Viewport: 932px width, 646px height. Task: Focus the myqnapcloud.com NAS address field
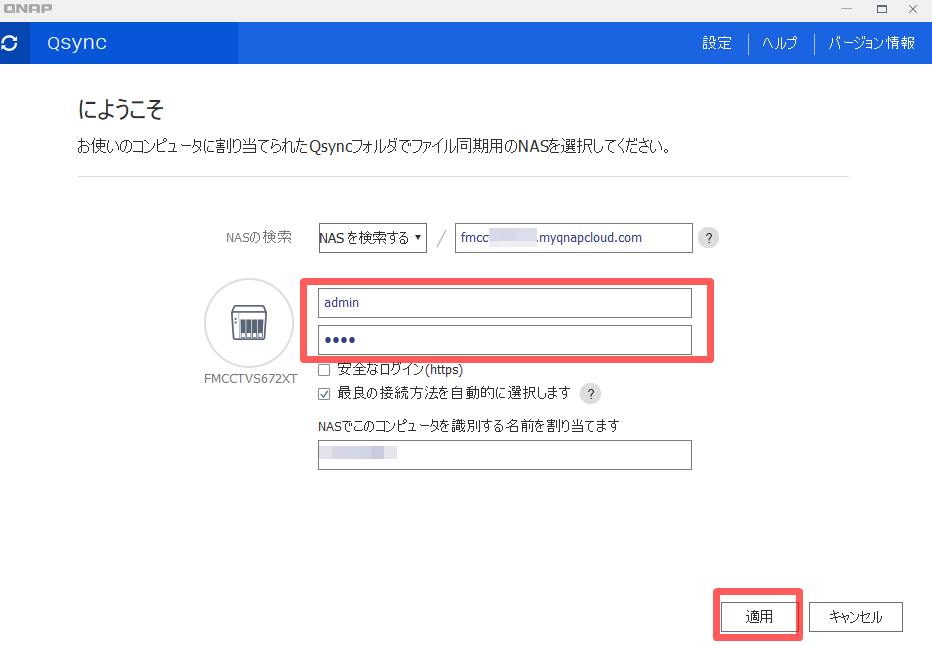click(574, 238)
